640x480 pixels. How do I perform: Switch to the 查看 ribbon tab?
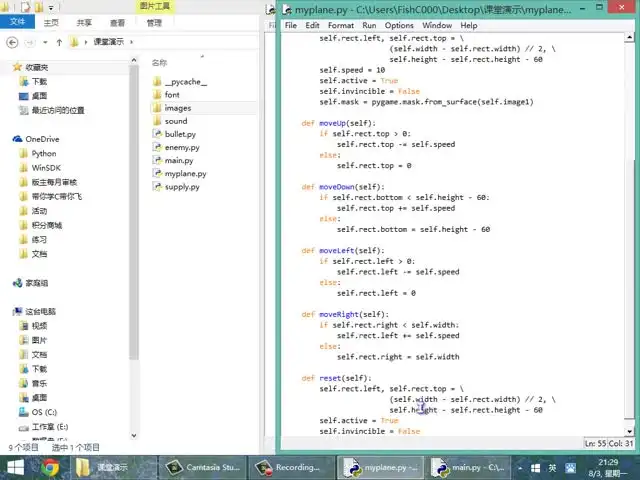118,22
